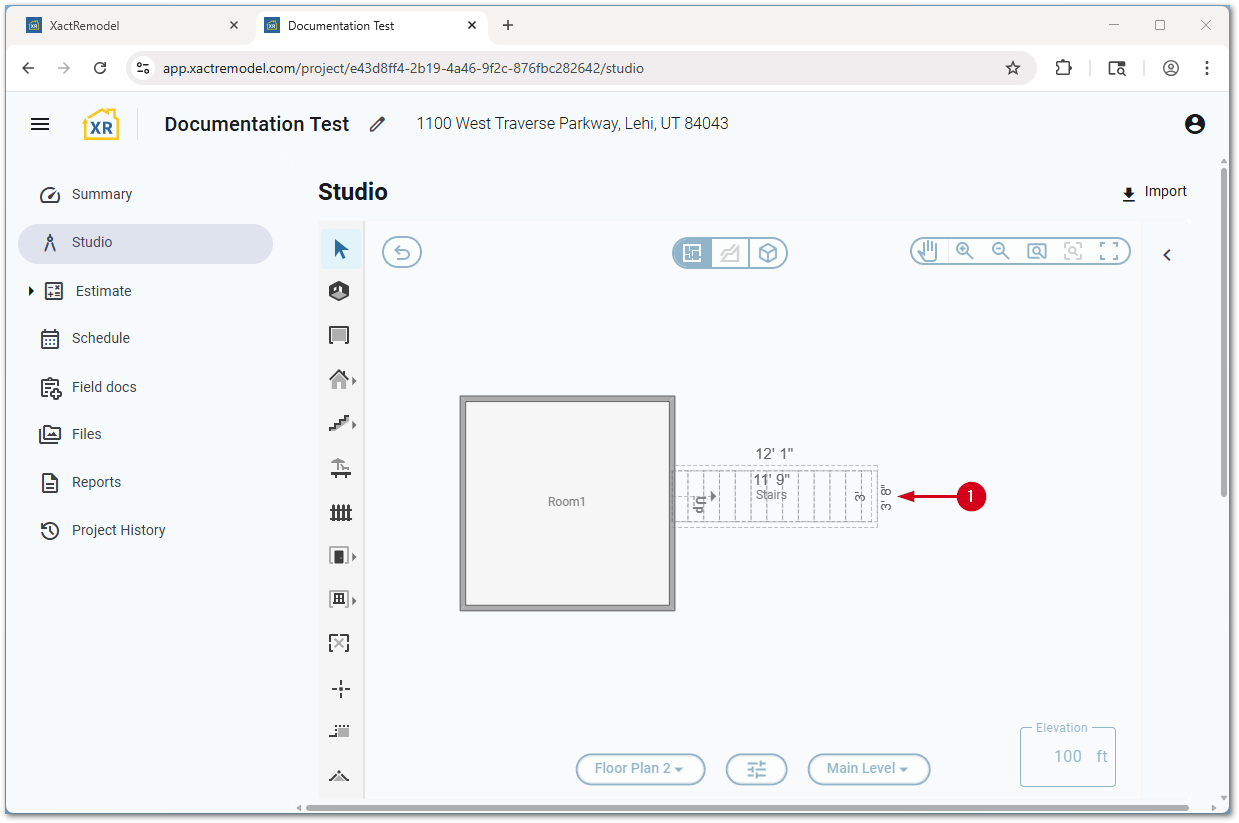Select the staircase tool
This screenshot has width=1239, height=823.
coord(340,424)
